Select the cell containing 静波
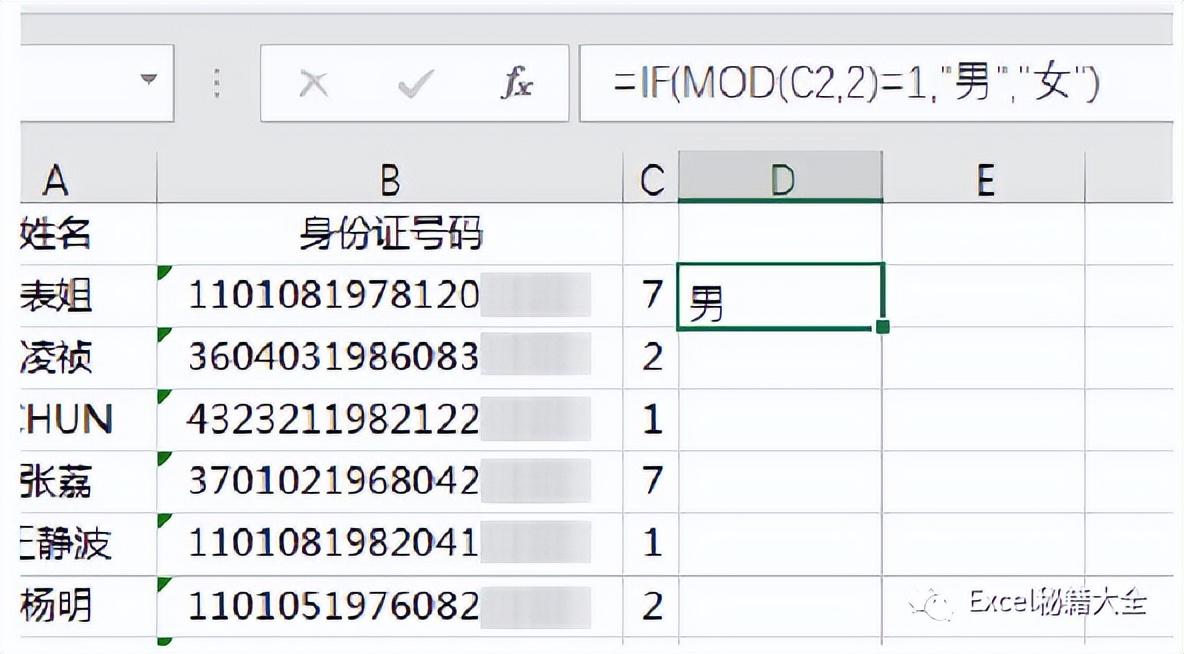1184x654 pixels. [x=88, y=543]
